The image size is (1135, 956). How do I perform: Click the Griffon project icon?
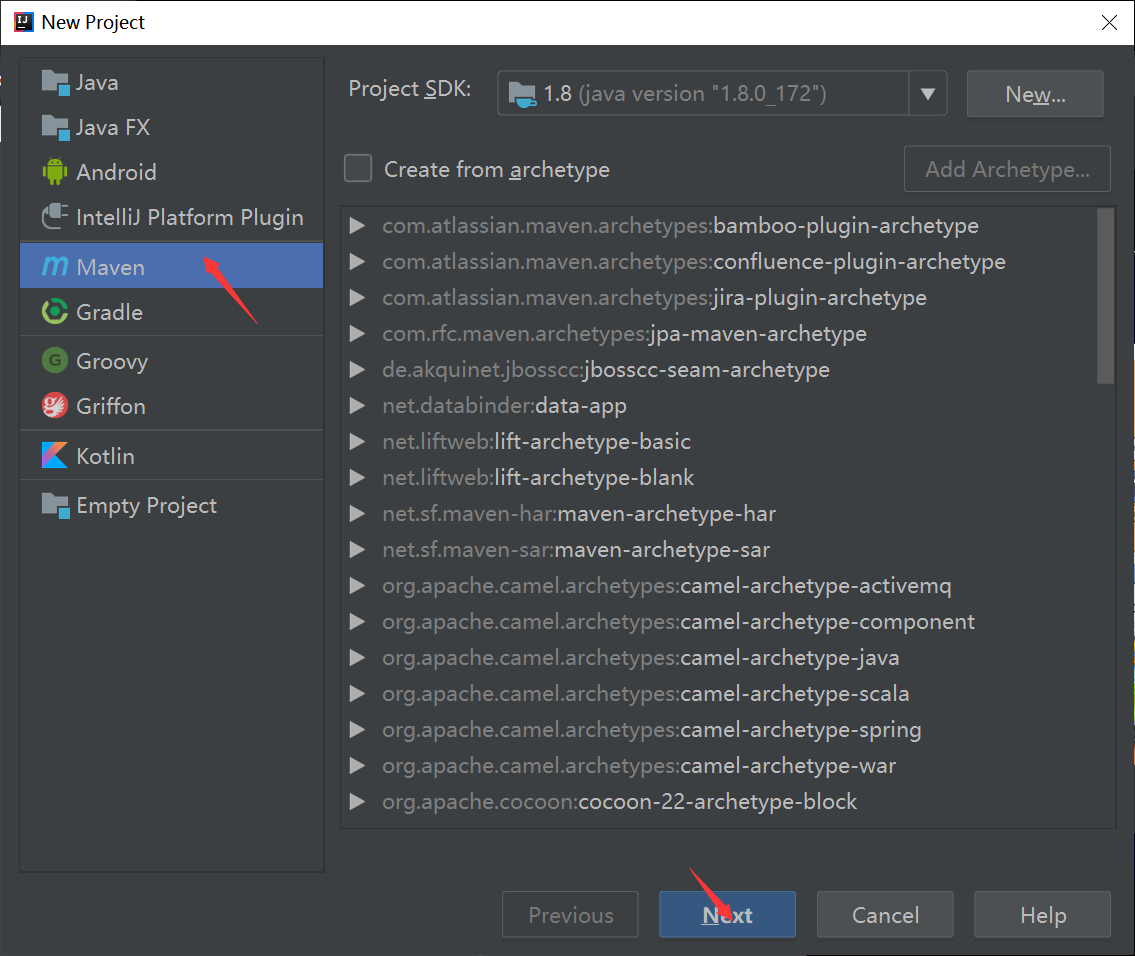(x=55, y=406)
